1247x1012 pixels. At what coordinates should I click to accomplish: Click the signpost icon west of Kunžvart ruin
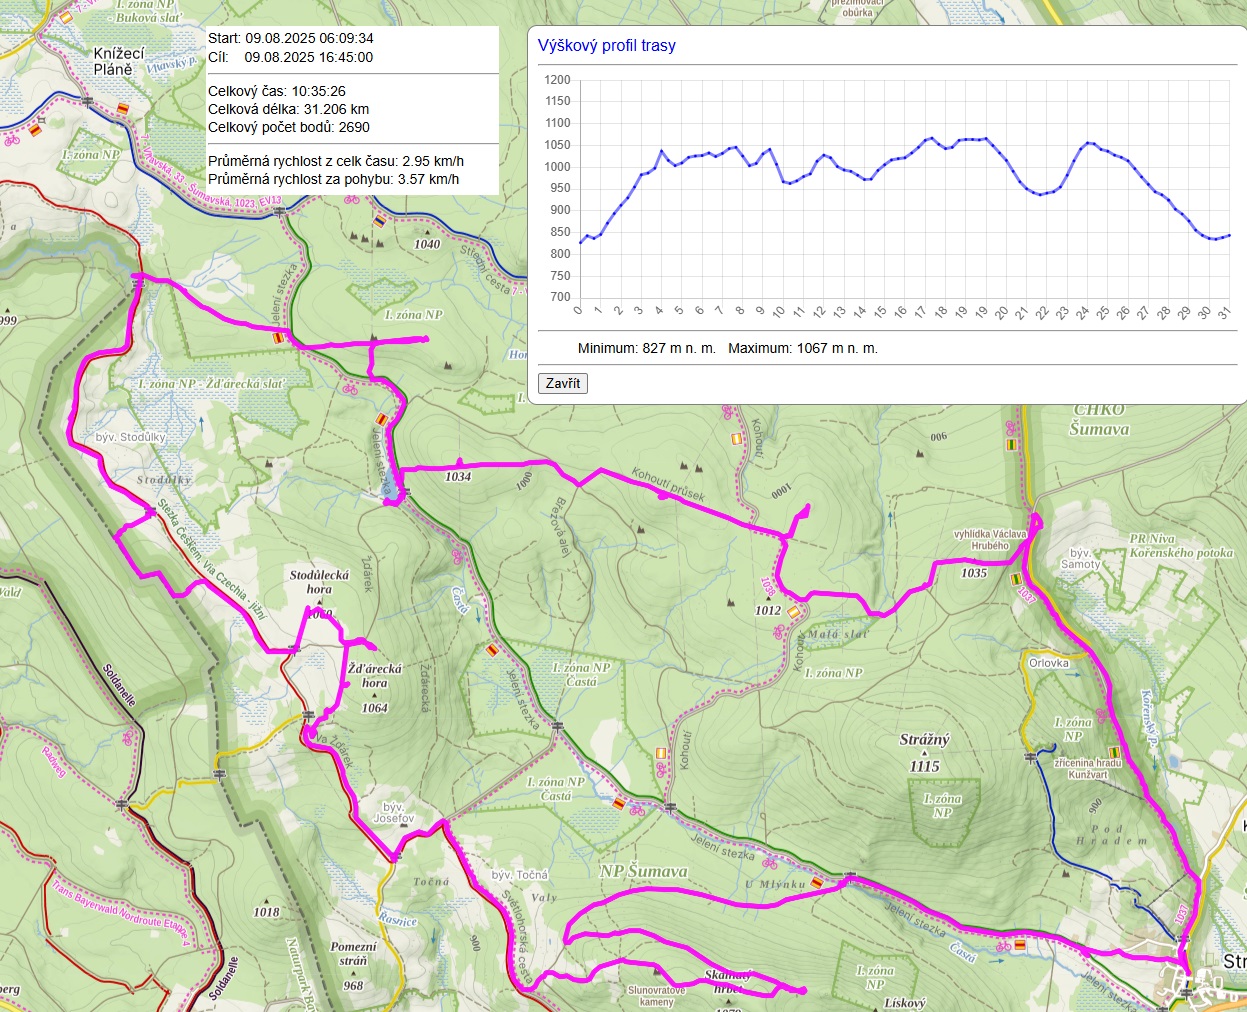coord(1031,758)
